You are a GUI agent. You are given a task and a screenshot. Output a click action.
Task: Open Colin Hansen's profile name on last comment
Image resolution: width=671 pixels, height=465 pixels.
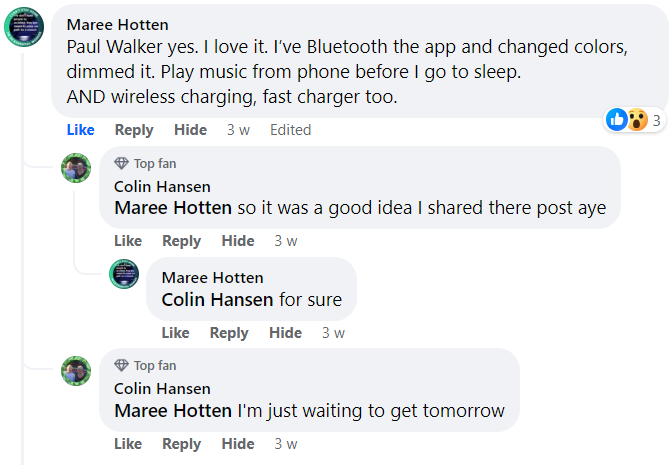pyautogui.click(x=162, y=388)
